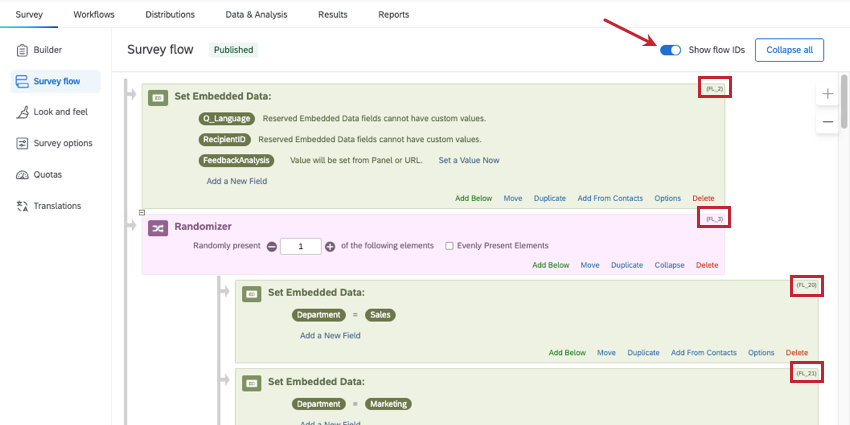Open the Results tab
Image resolution: width=850 pixels, height=425 pixels.
click(332, 15)
